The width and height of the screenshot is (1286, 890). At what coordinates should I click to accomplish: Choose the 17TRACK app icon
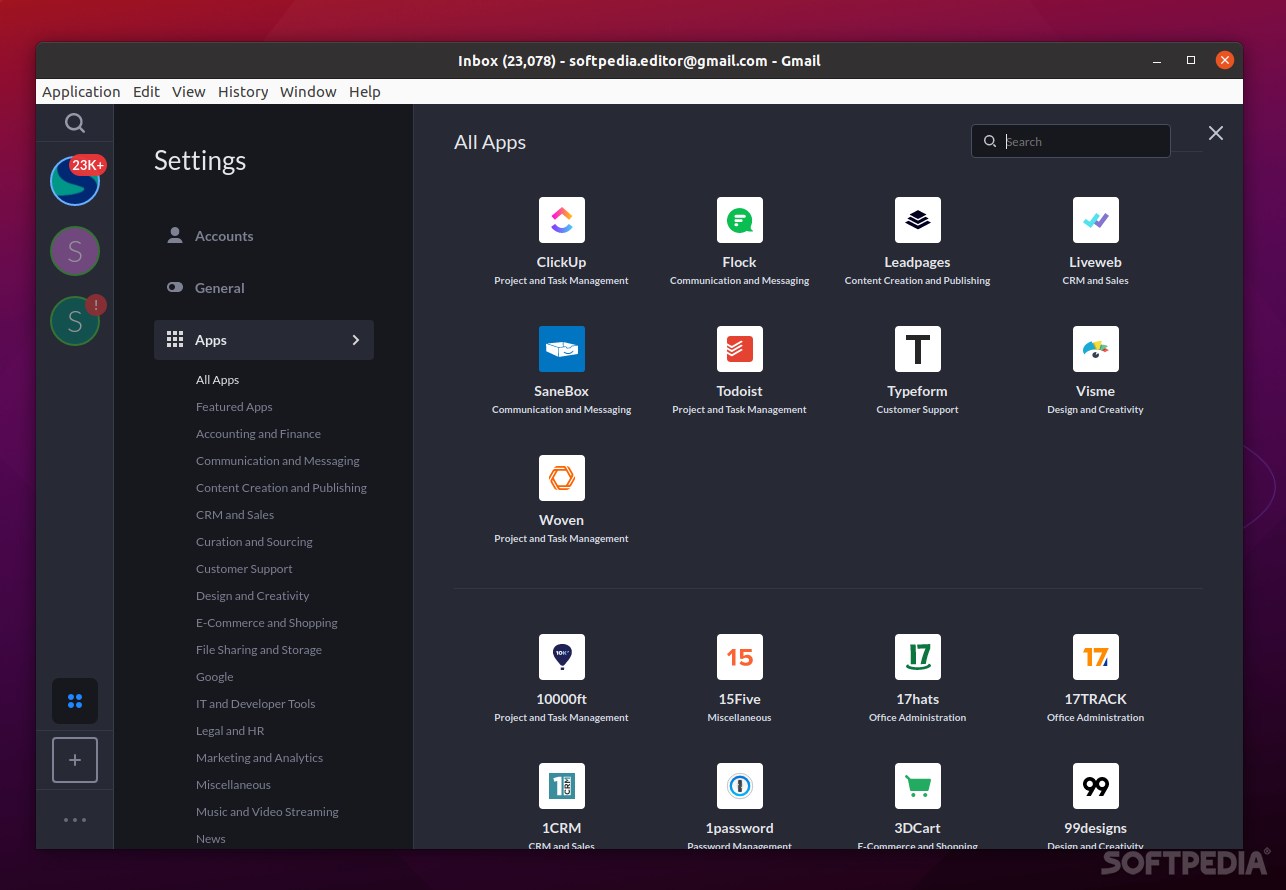point(1096,657)
